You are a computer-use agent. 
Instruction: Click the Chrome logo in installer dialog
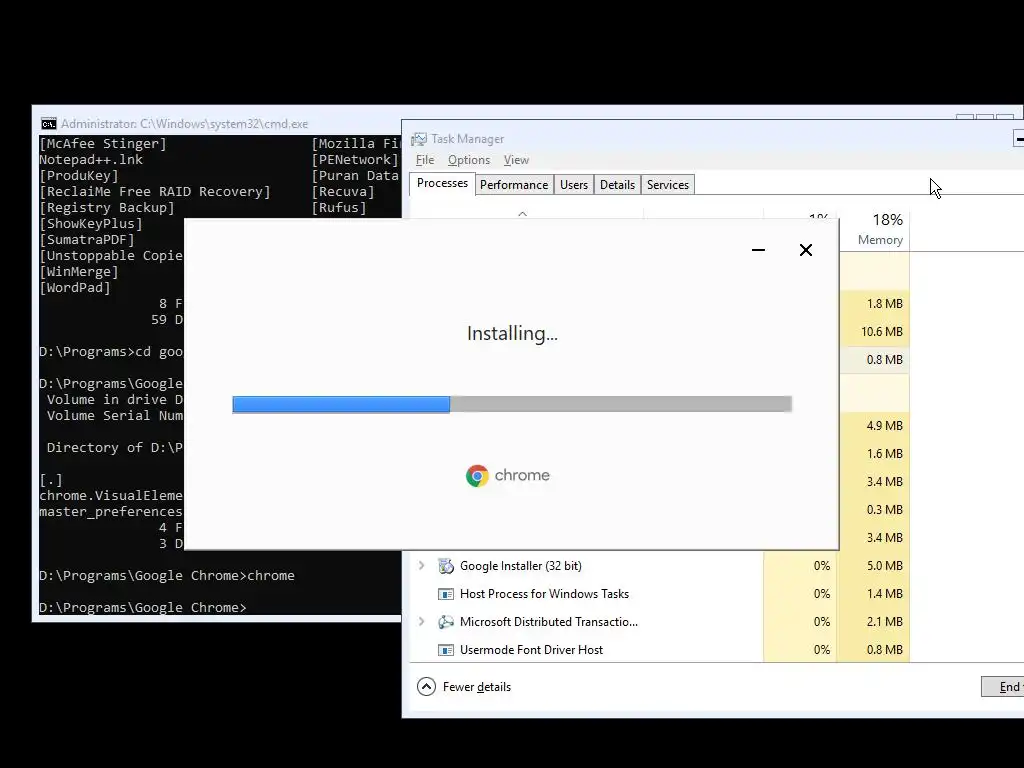tap(477, 475)
